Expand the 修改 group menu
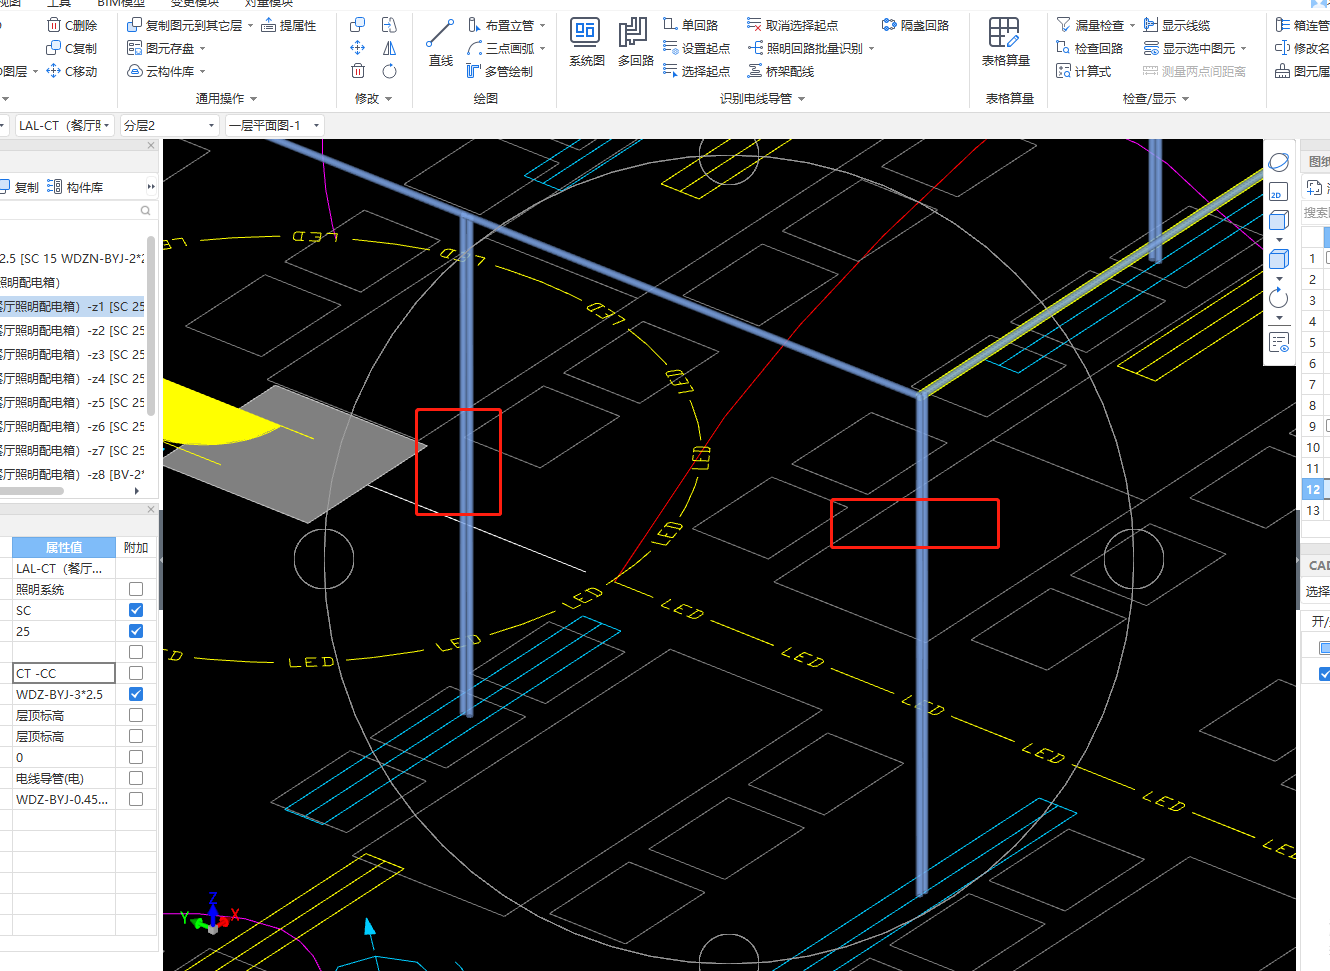This screenshot has height=971, width=1330. (x=373, y=98)
